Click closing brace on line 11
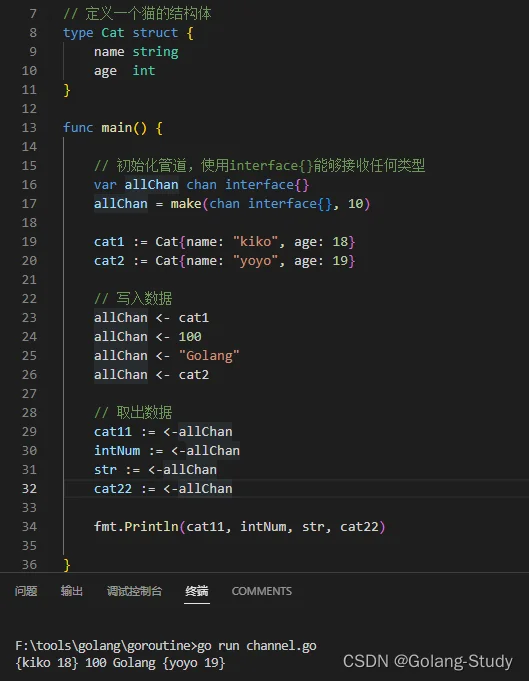 tap(67, 90)
